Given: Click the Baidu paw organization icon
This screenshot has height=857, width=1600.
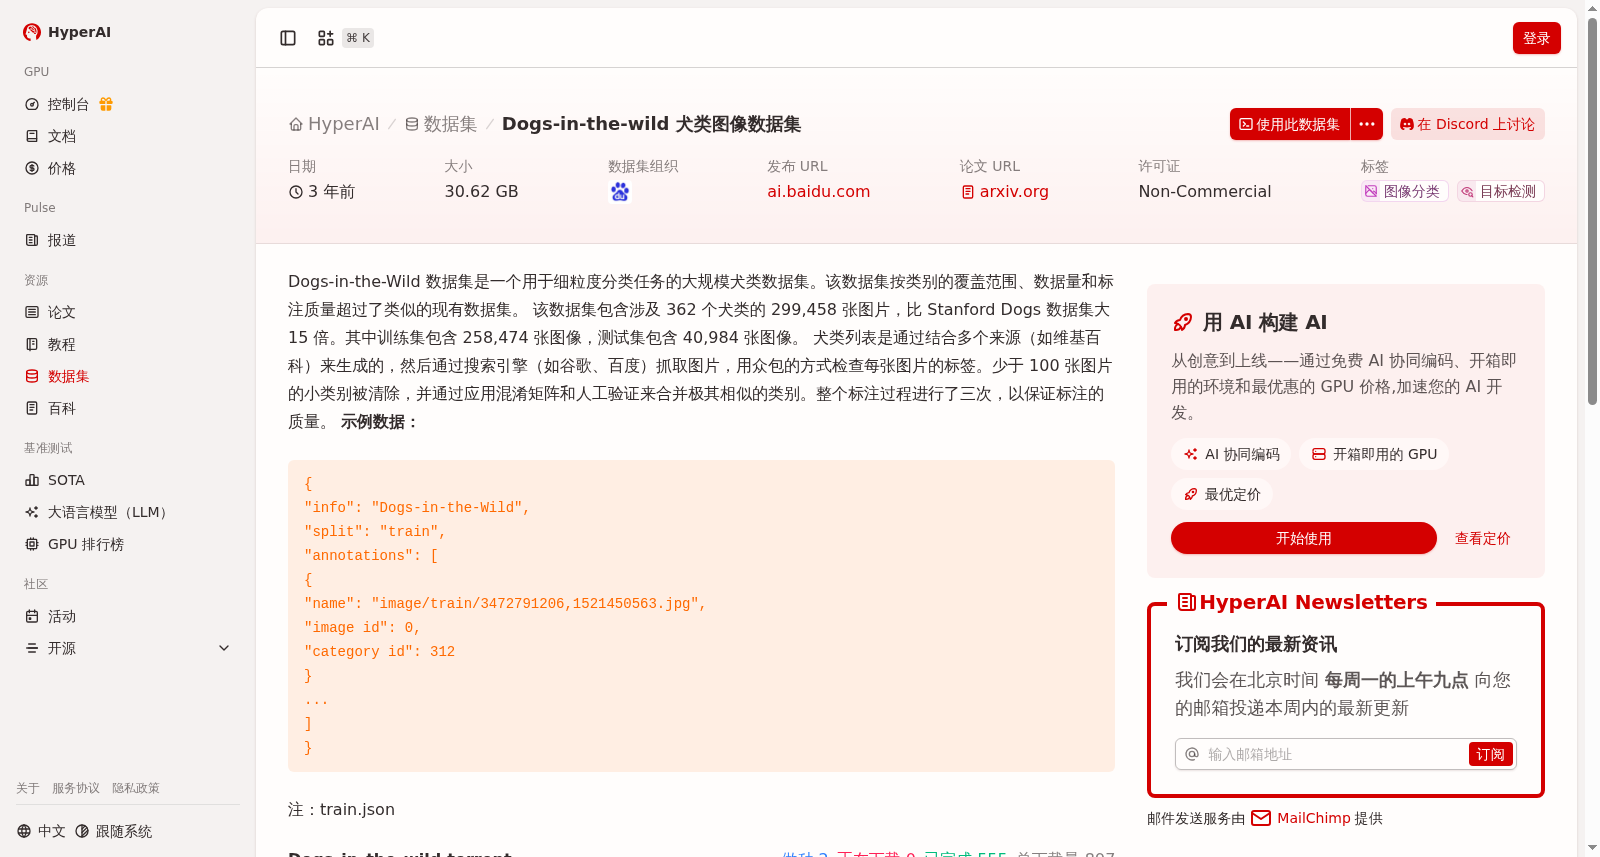Looking at the screenshot, I should [x=620, y=192].
